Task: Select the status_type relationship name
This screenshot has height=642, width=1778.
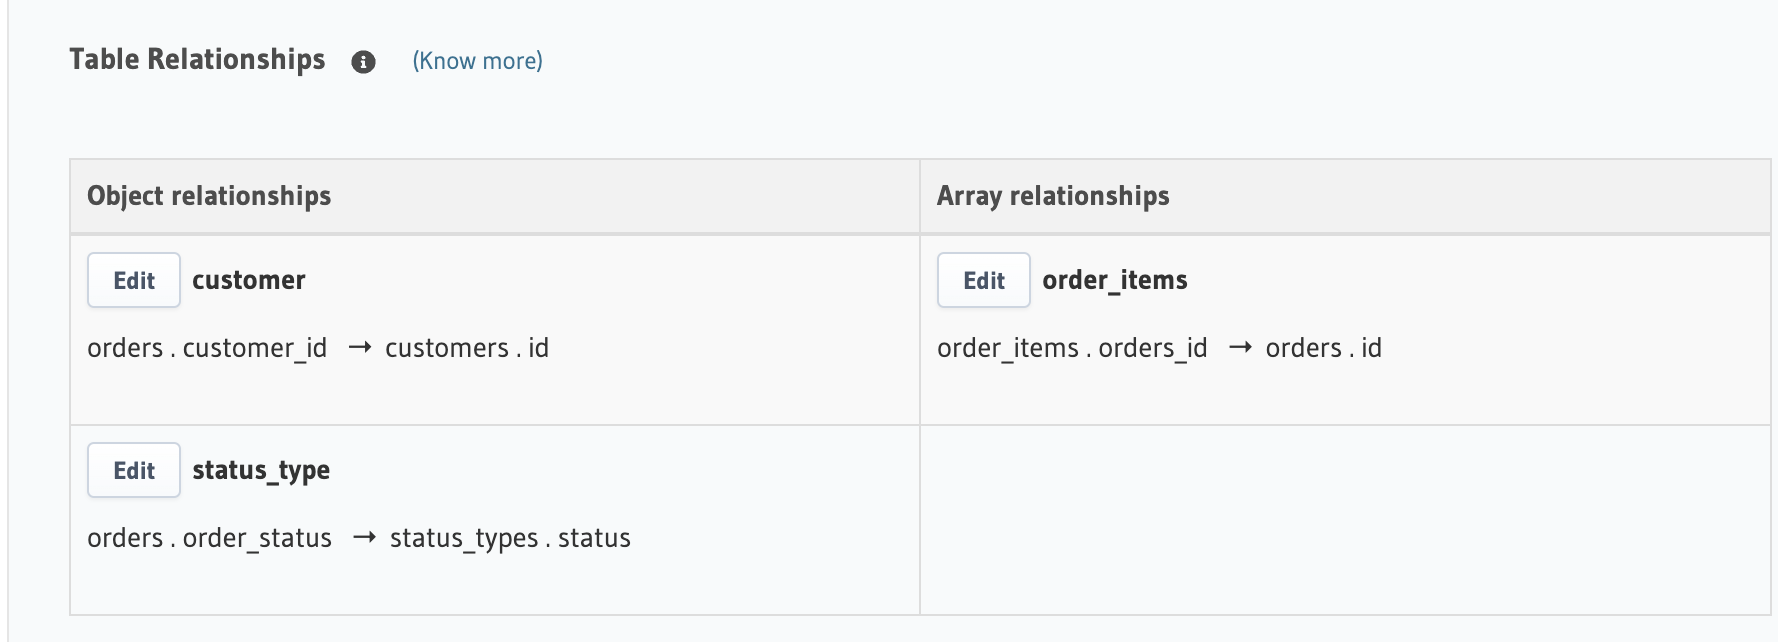Action: point(261,470)
